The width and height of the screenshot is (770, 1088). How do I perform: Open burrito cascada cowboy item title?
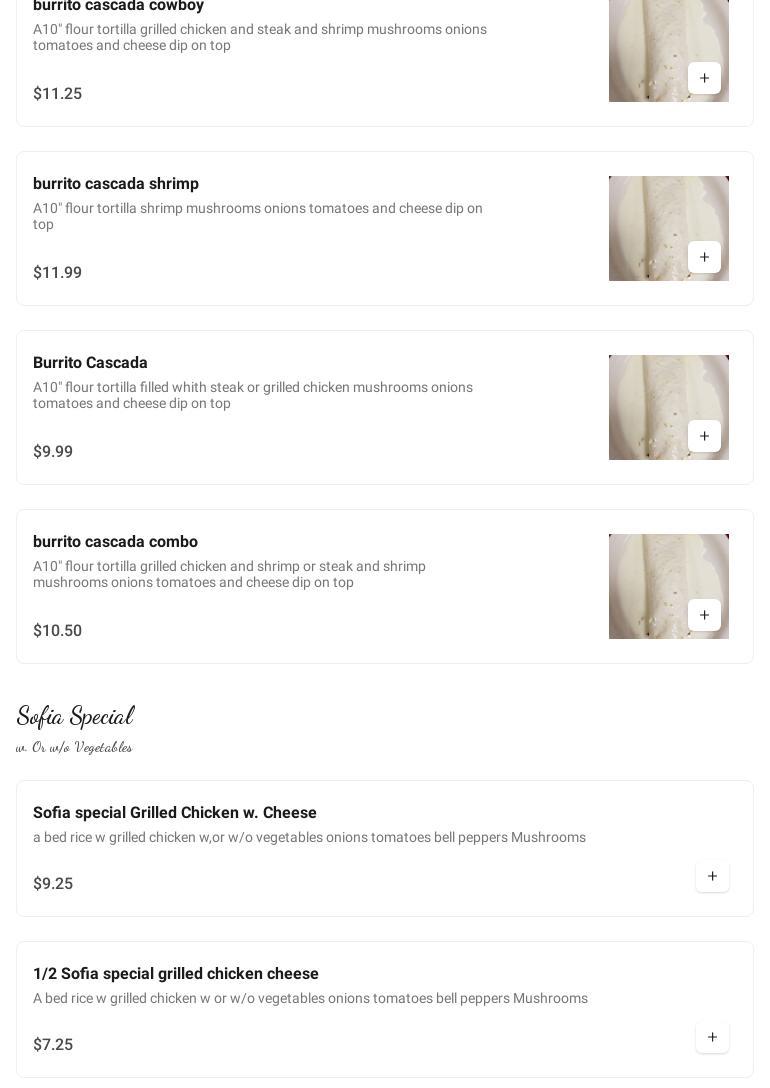pyautogui.click(x=118, y=6)
